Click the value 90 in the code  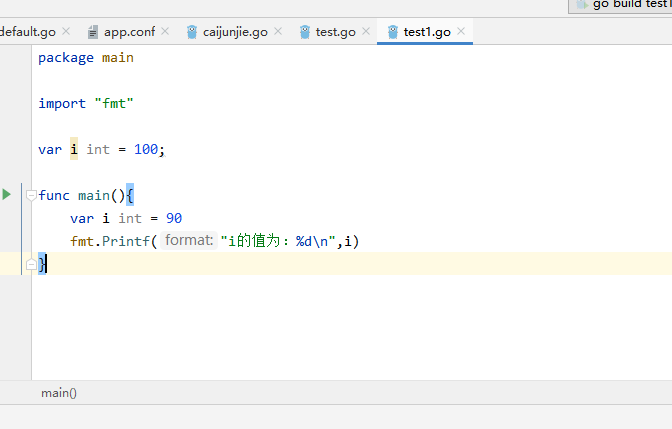[x=174, y=219]
